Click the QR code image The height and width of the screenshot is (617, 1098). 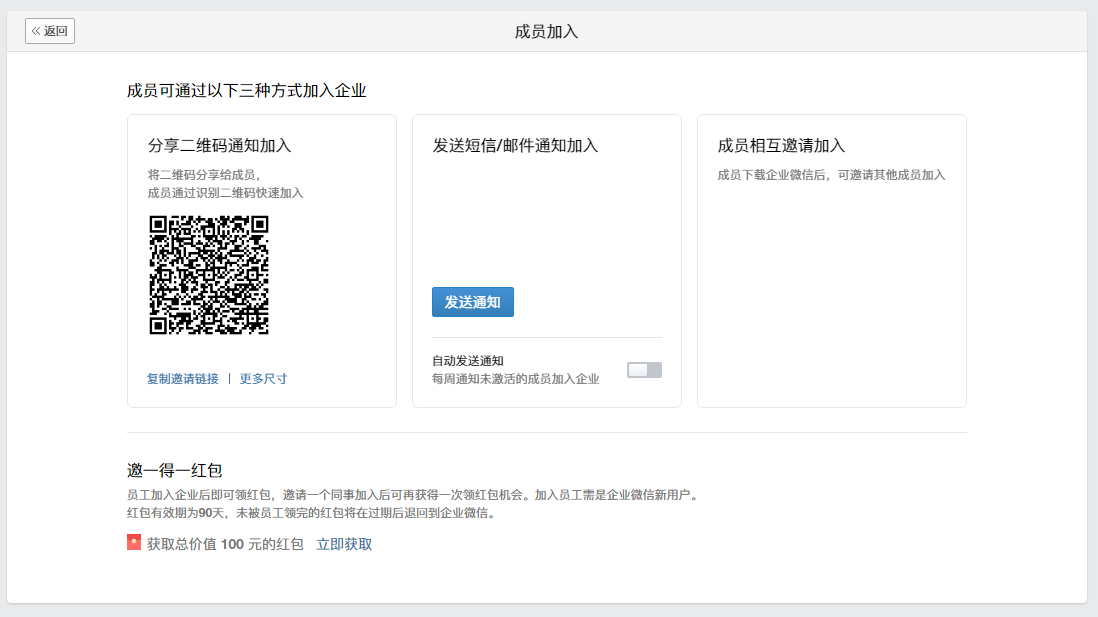209,275
